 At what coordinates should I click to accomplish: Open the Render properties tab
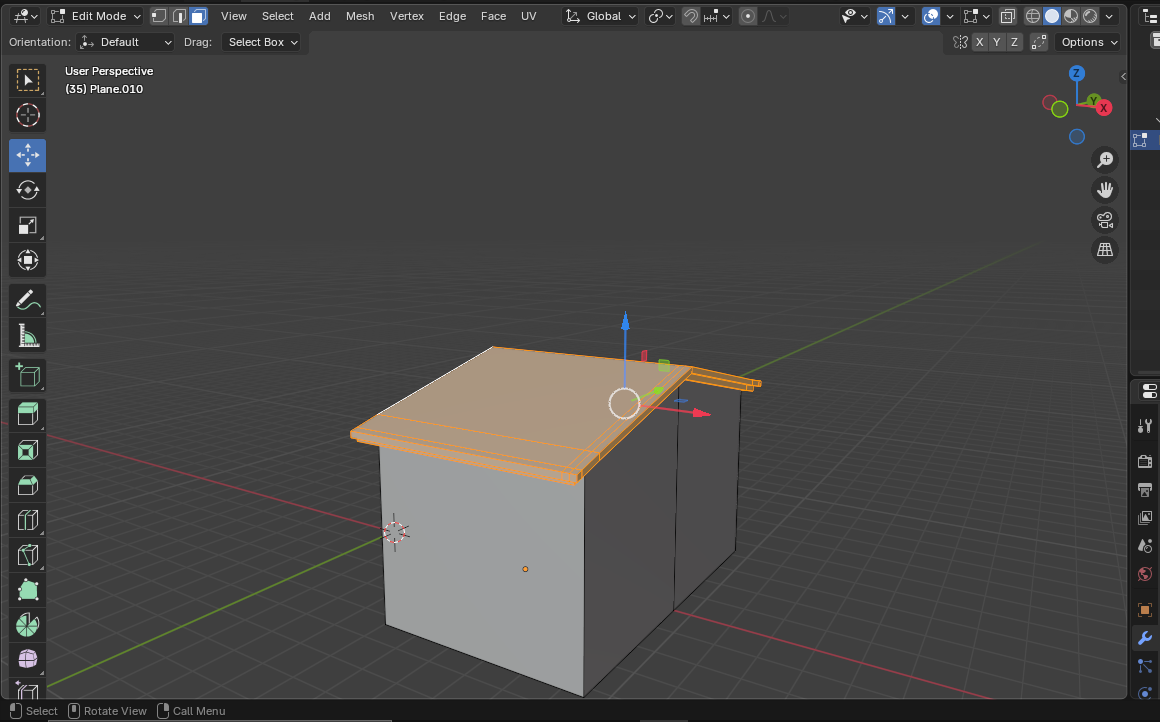(1145, 461)
